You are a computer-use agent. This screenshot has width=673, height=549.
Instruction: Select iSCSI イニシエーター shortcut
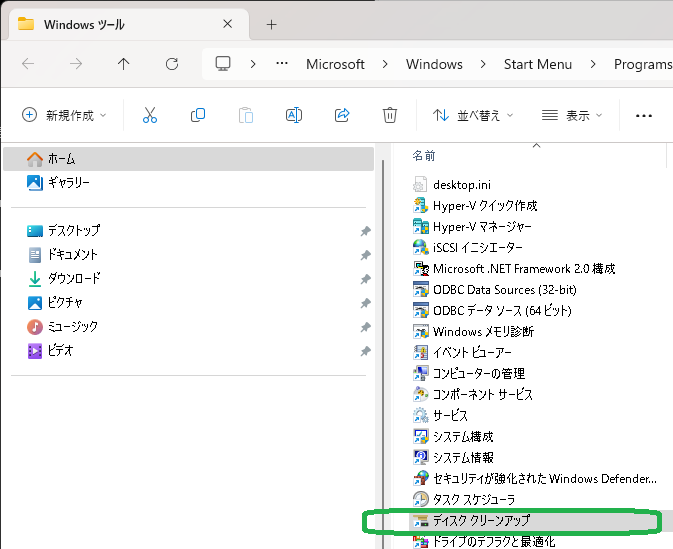[x=467, y=248]
